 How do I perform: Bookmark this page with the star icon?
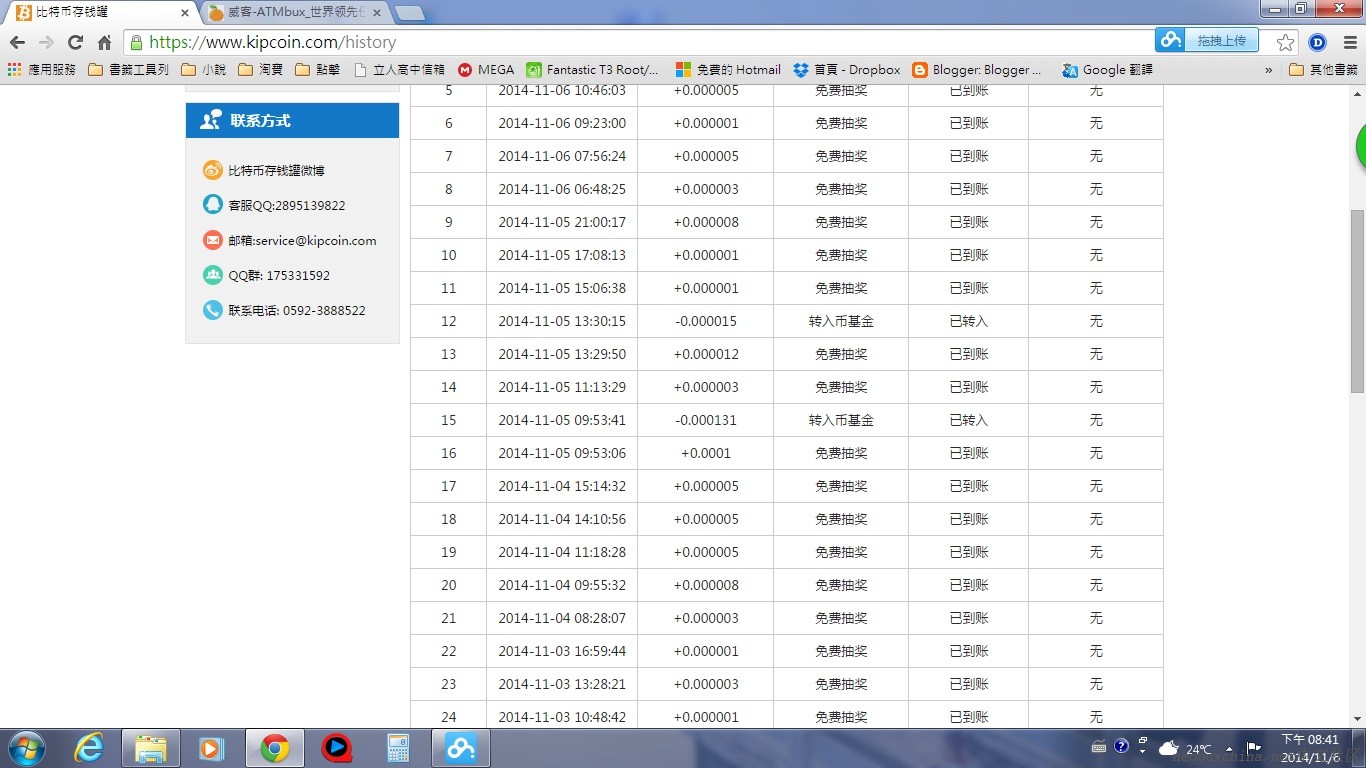(x=1286, y=42)
